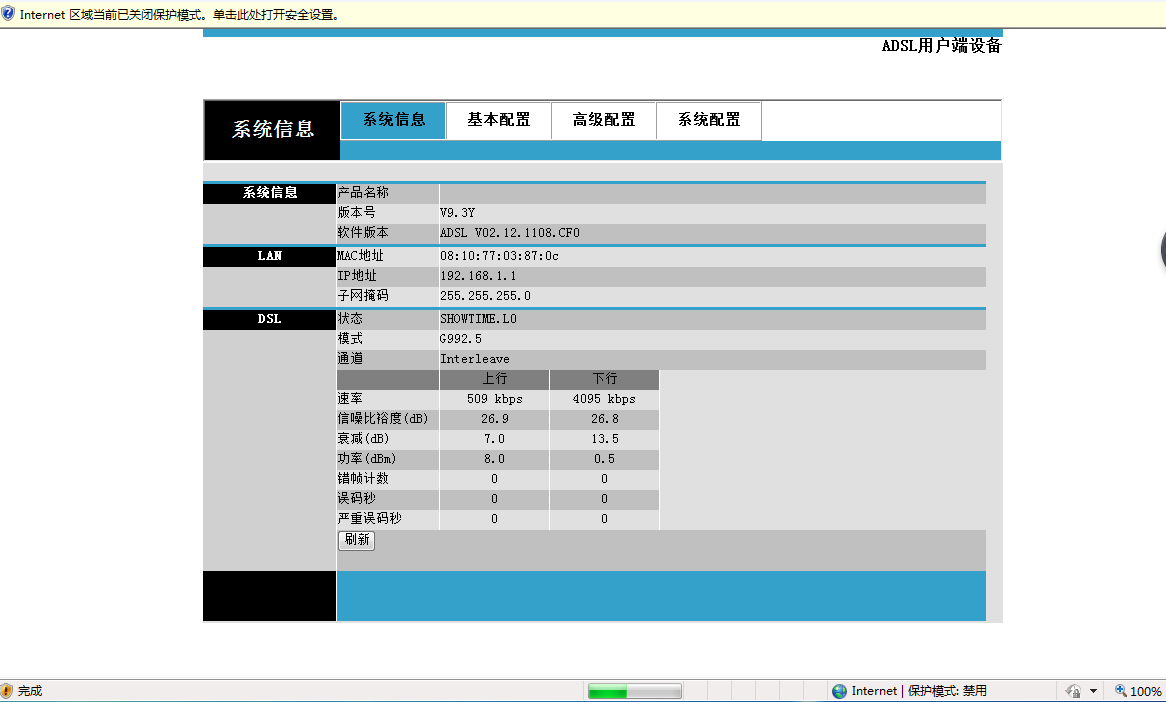Click the 上行 column header
1166x702 pixels.
[495, 379]
